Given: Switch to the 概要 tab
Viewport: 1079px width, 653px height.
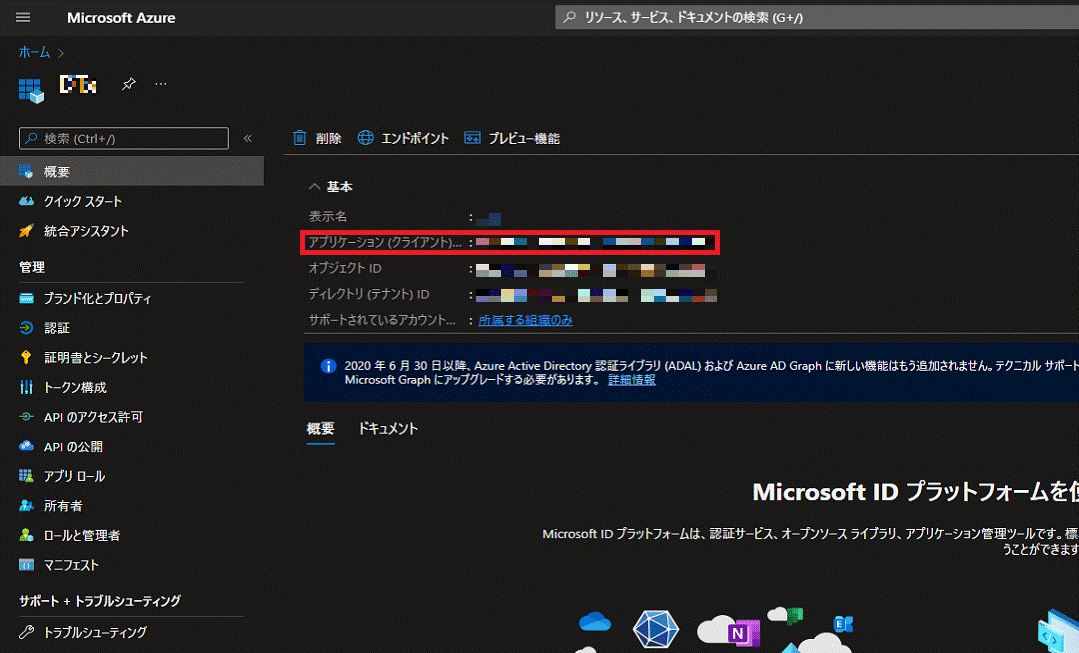Looking at the screenshot, I should (320, 429).
